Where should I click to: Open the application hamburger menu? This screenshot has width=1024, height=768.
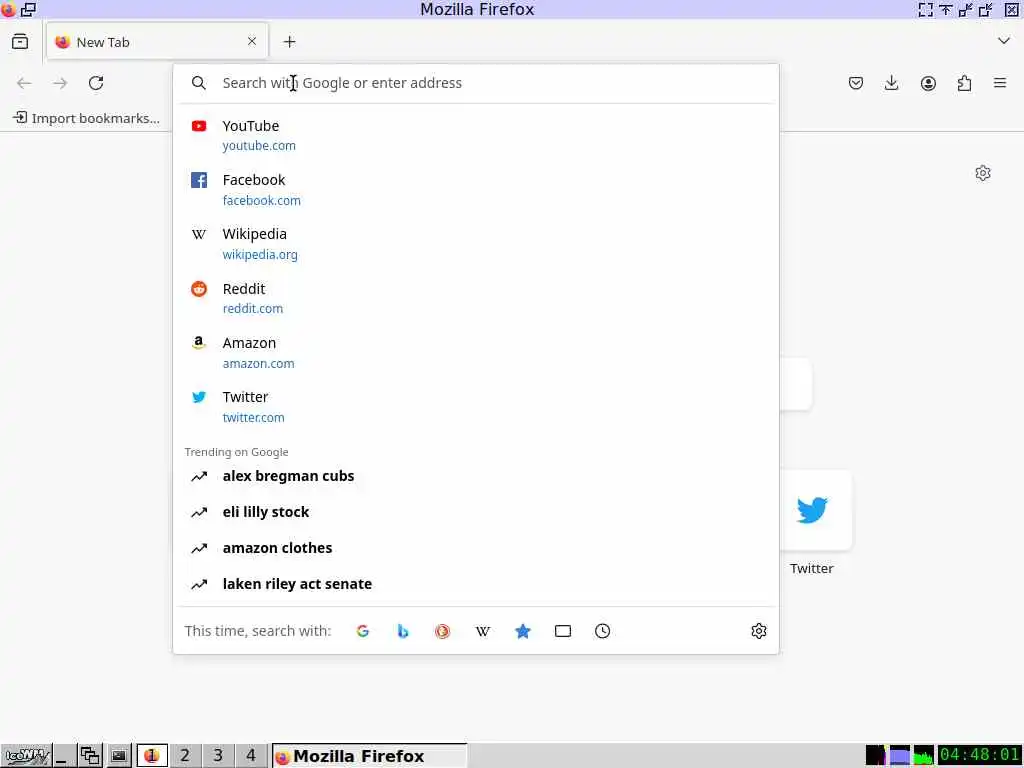[1000, 83]
